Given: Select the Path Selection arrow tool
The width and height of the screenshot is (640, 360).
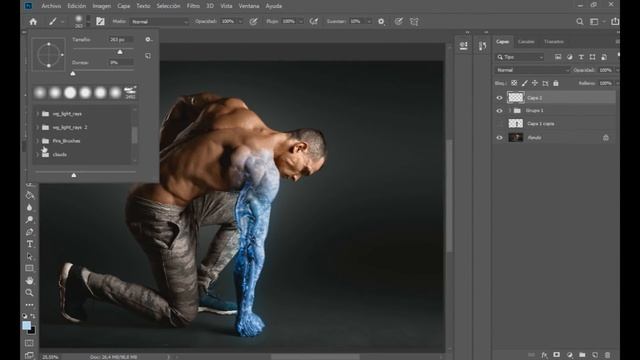Looking at the screenshot, I should coord(29,256).
